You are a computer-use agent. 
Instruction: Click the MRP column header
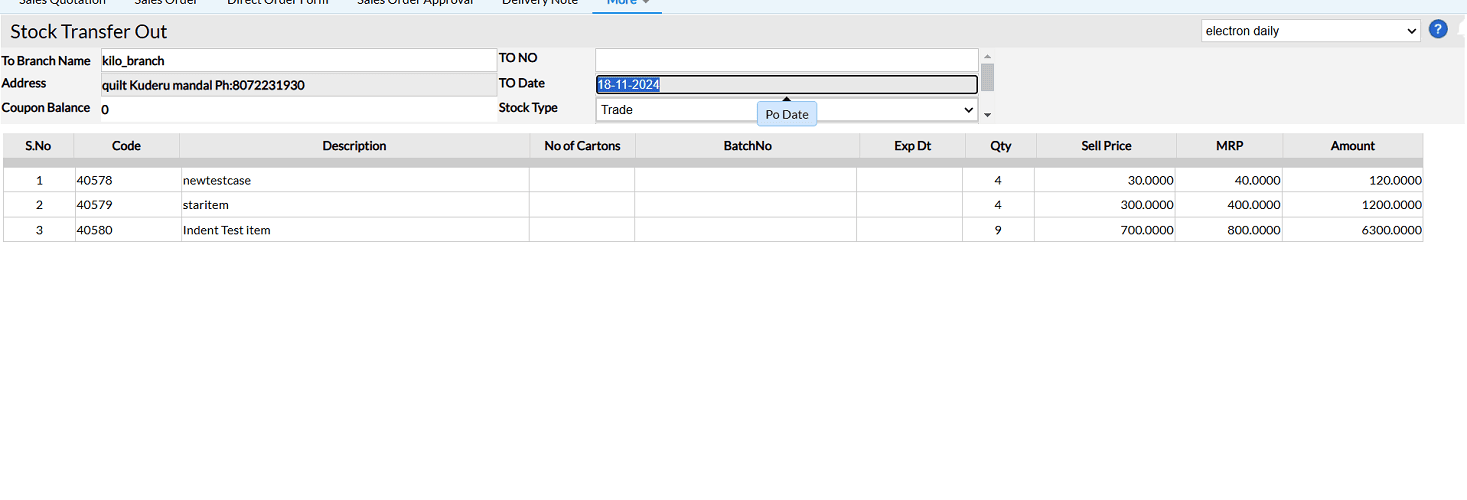click(1229, 146)
